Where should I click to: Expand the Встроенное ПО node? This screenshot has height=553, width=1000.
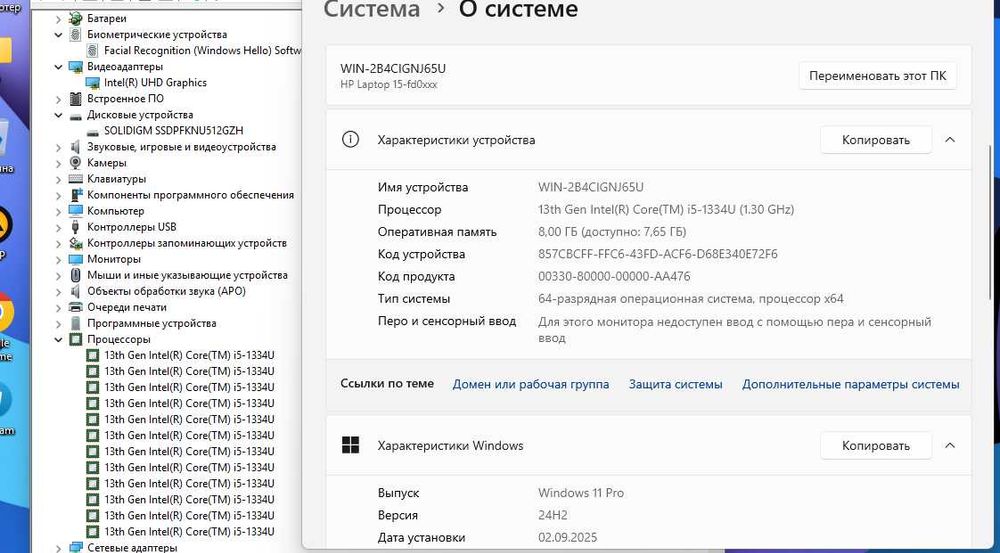[59, 99]
